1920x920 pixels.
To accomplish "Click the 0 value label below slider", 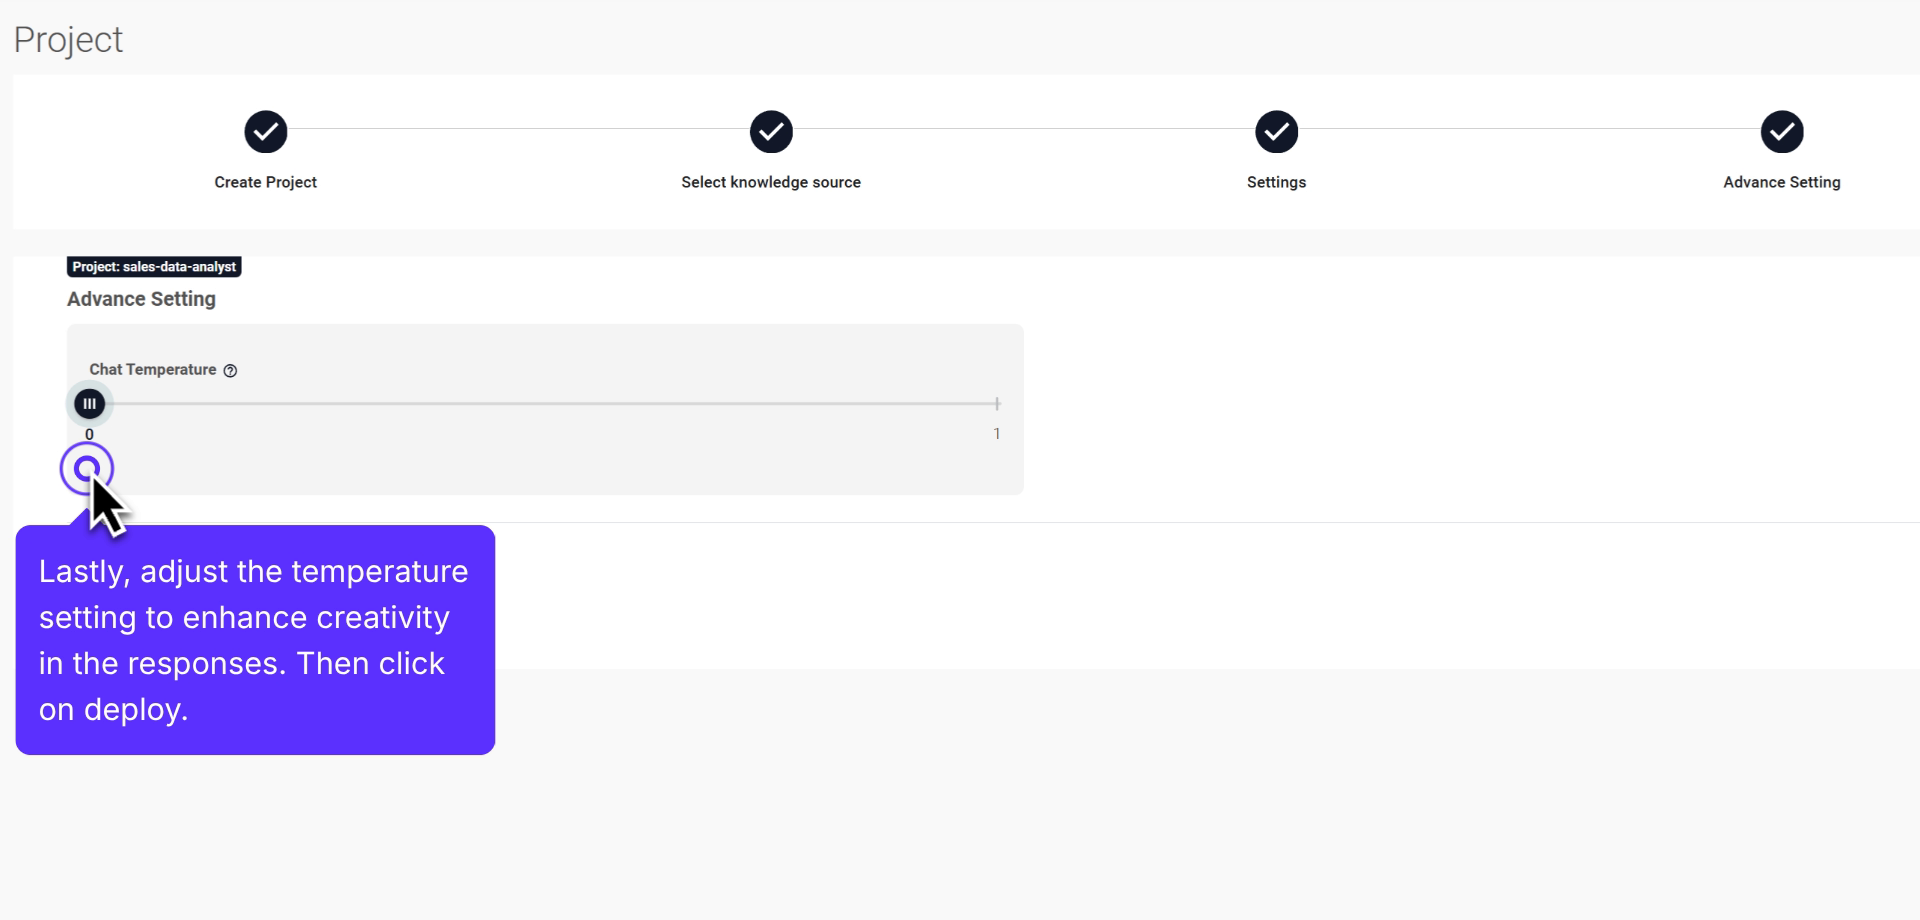I will (x=89, y=433).
